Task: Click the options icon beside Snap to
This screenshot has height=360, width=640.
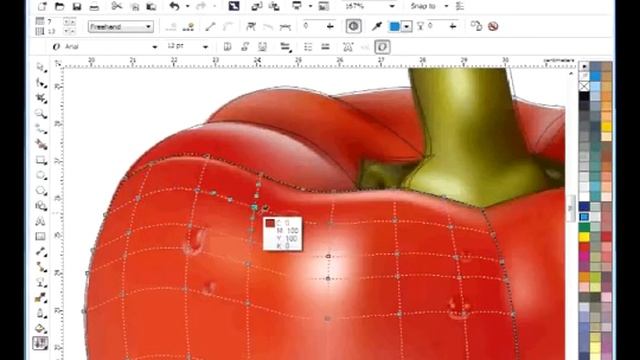Action: pos(460,6)
